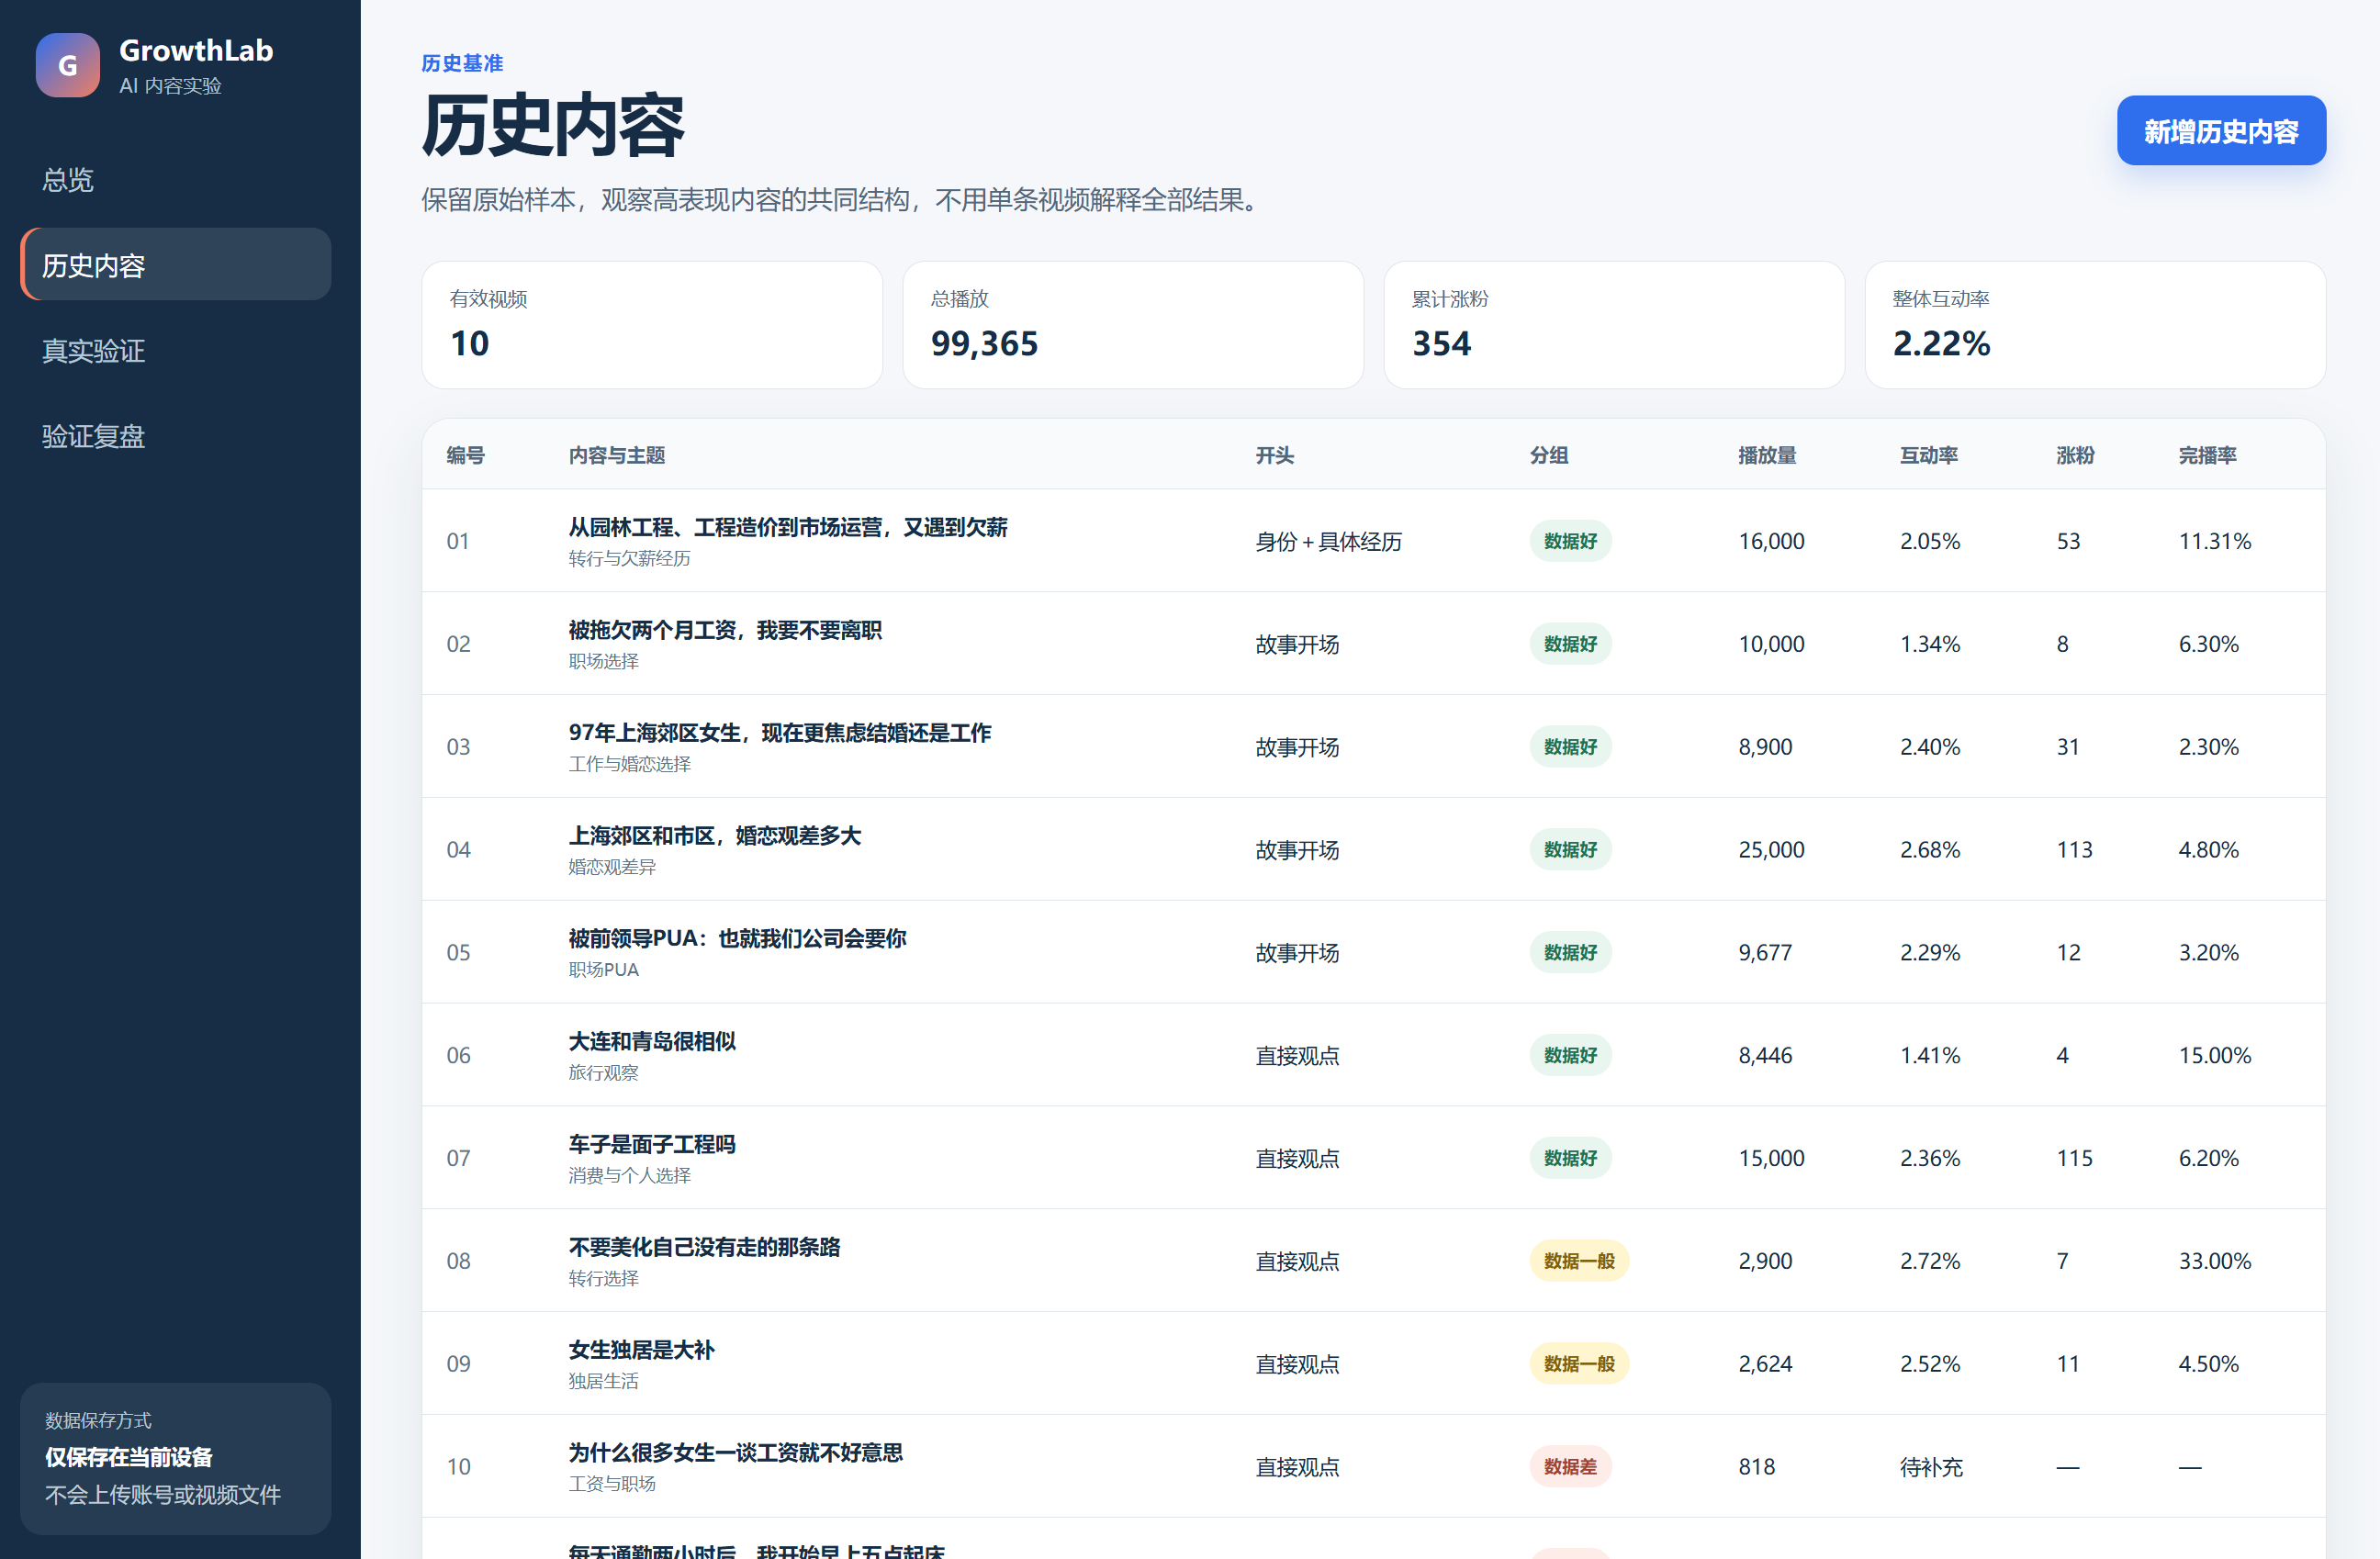Click the 开头 column header
The height and width of the screenshot is (1559, 2380).
[x=1275, y=456]
